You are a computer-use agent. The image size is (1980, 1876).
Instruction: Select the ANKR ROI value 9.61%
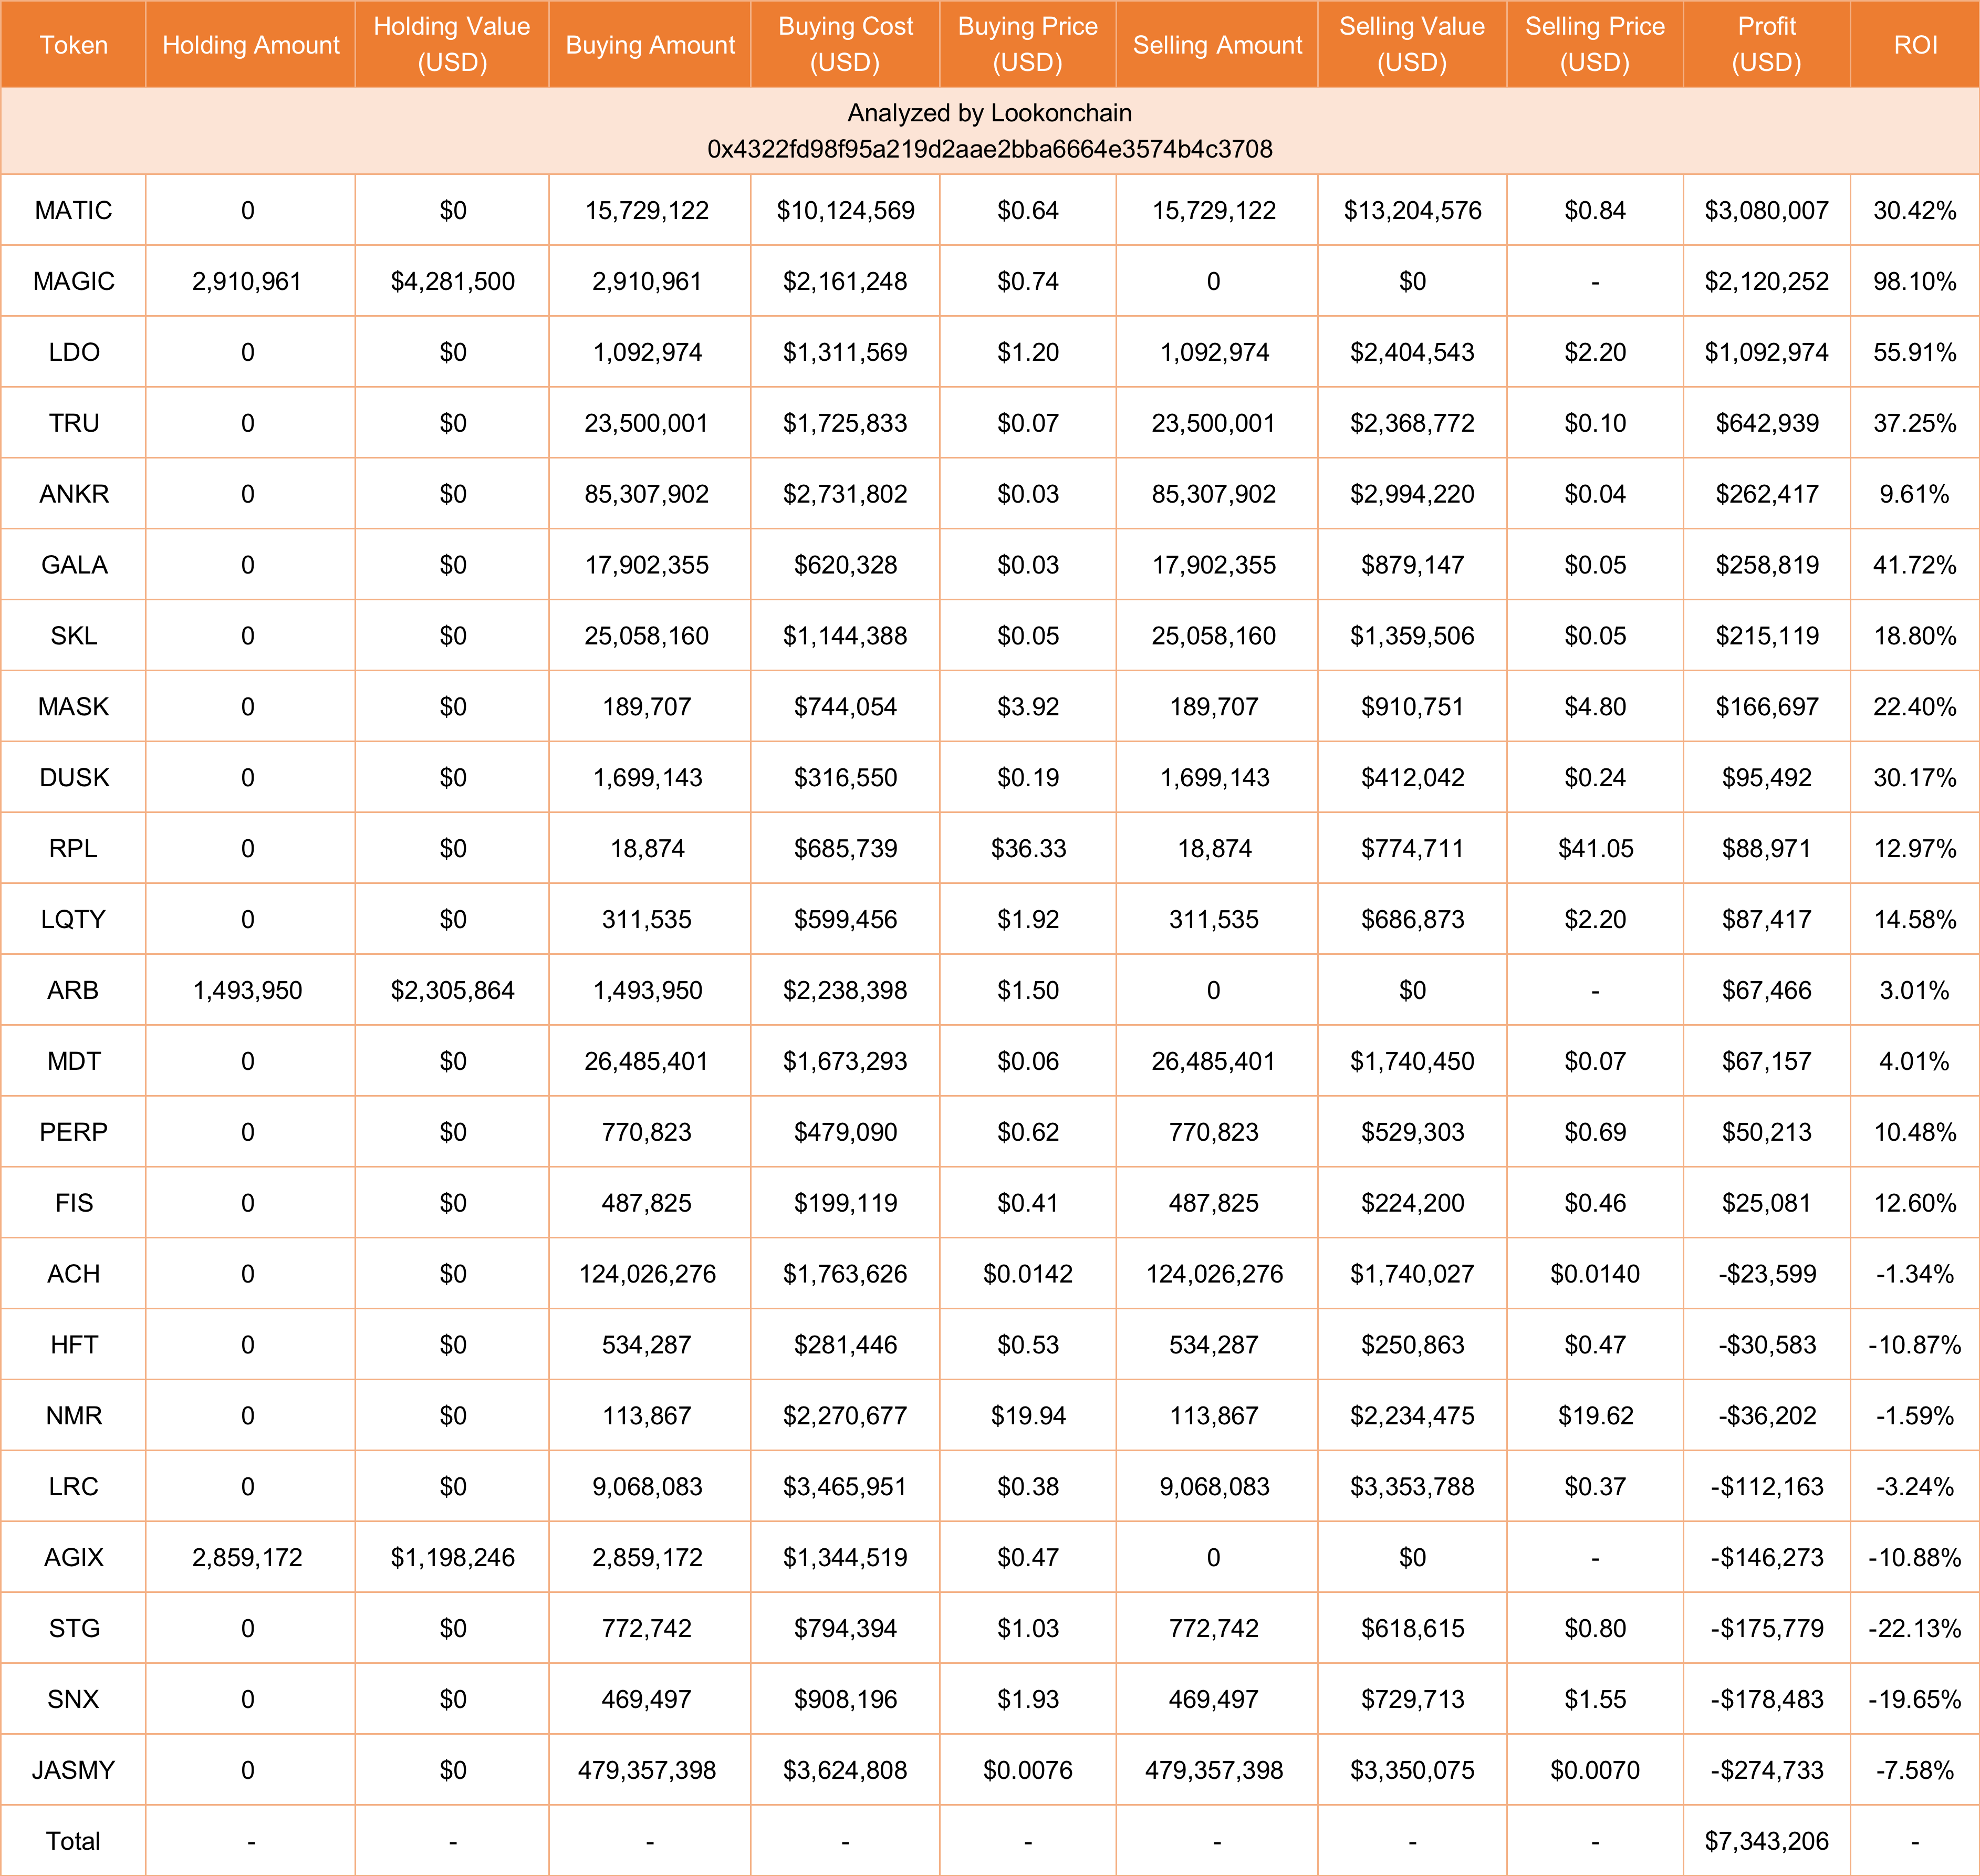tap(1914, 494)
